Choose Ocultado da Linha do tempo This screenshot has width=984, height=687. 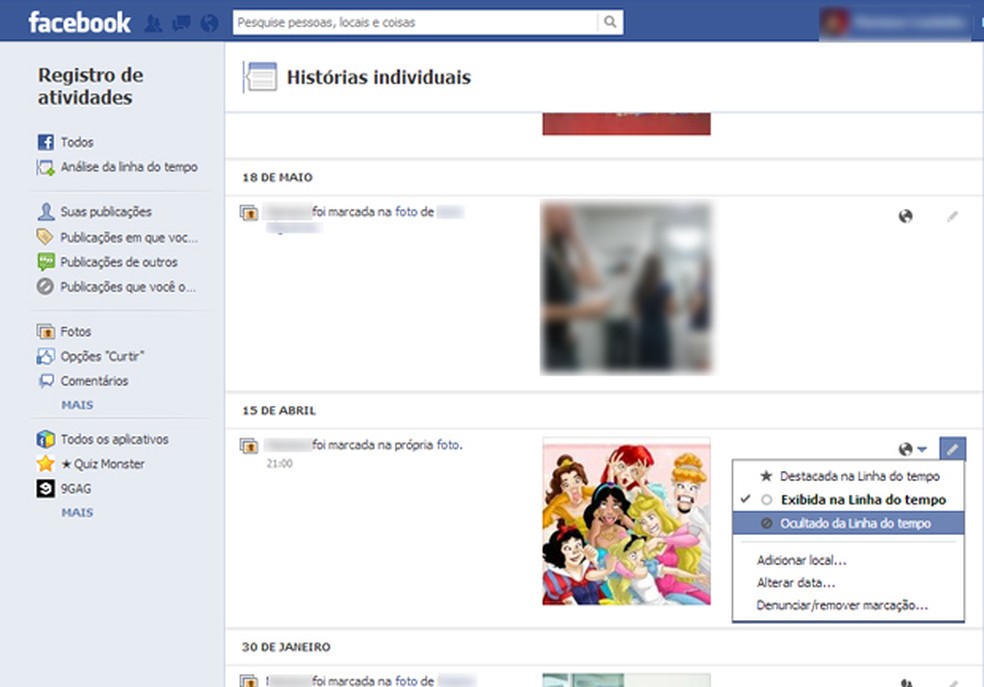tap(855, 523)
